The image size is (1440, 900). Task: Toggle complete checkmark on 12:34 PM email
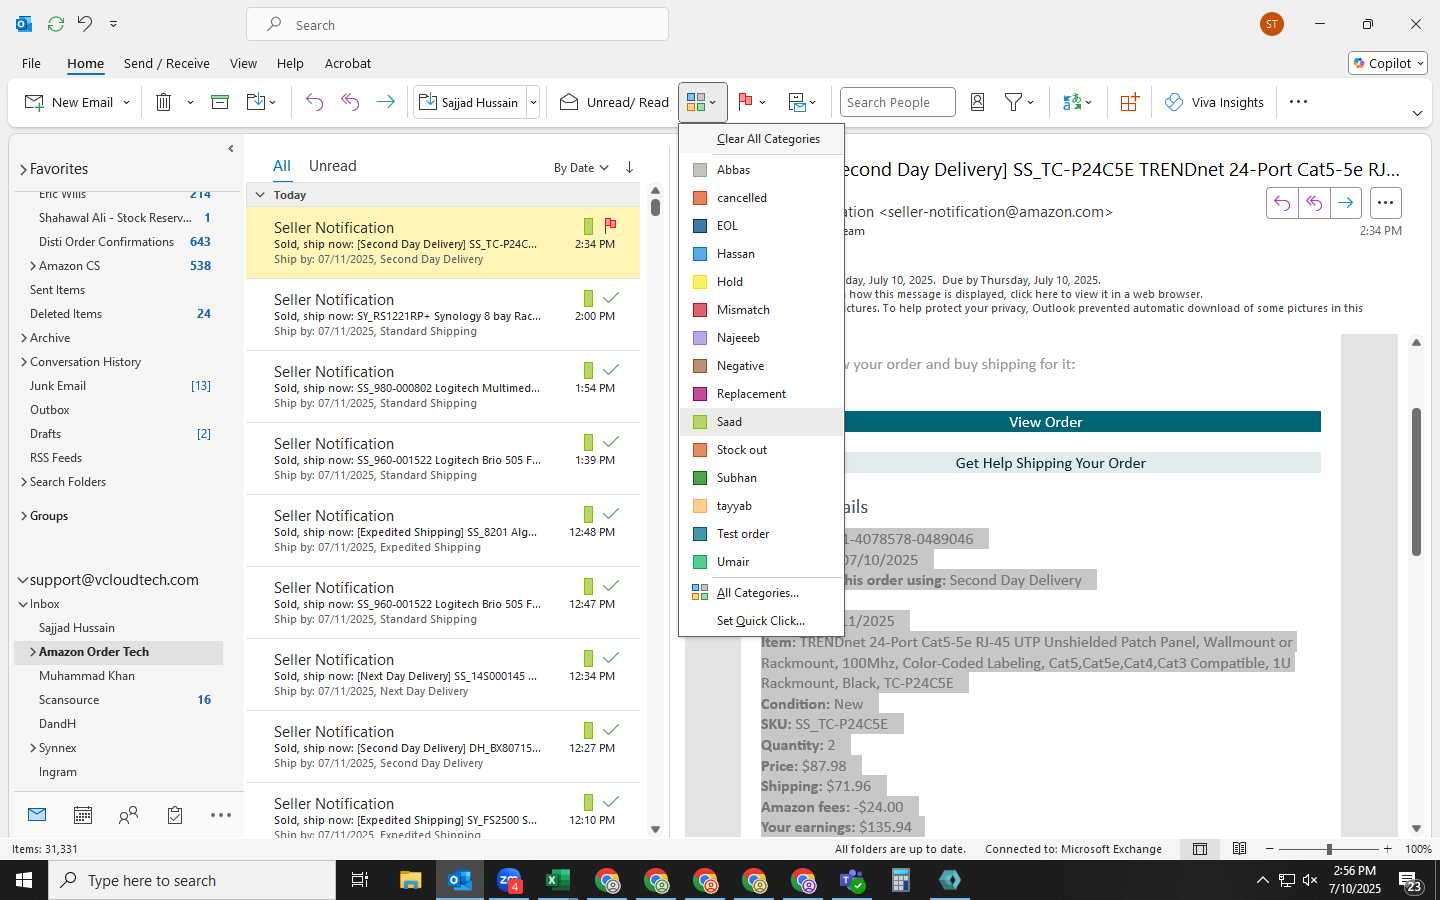pyautogui.click(x=611, y=658)
